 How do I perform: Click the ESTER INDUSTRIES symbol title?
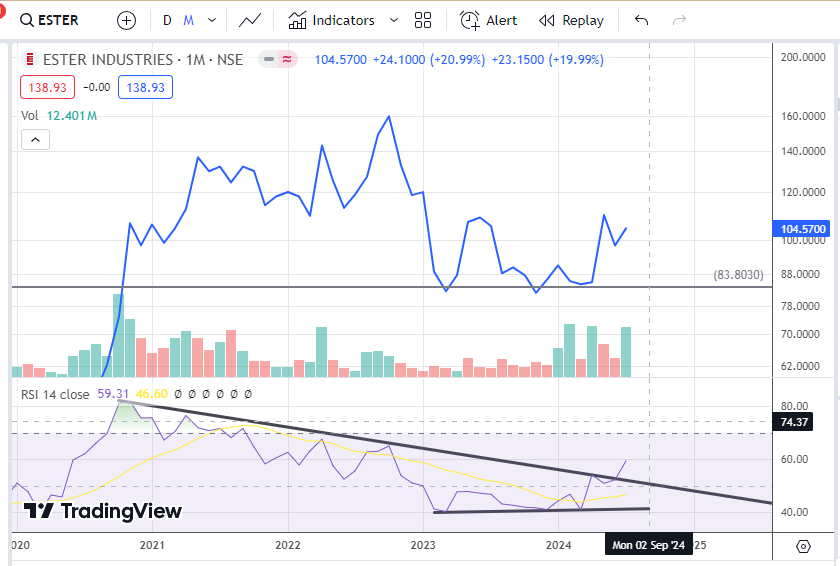[x=143, y=59]
